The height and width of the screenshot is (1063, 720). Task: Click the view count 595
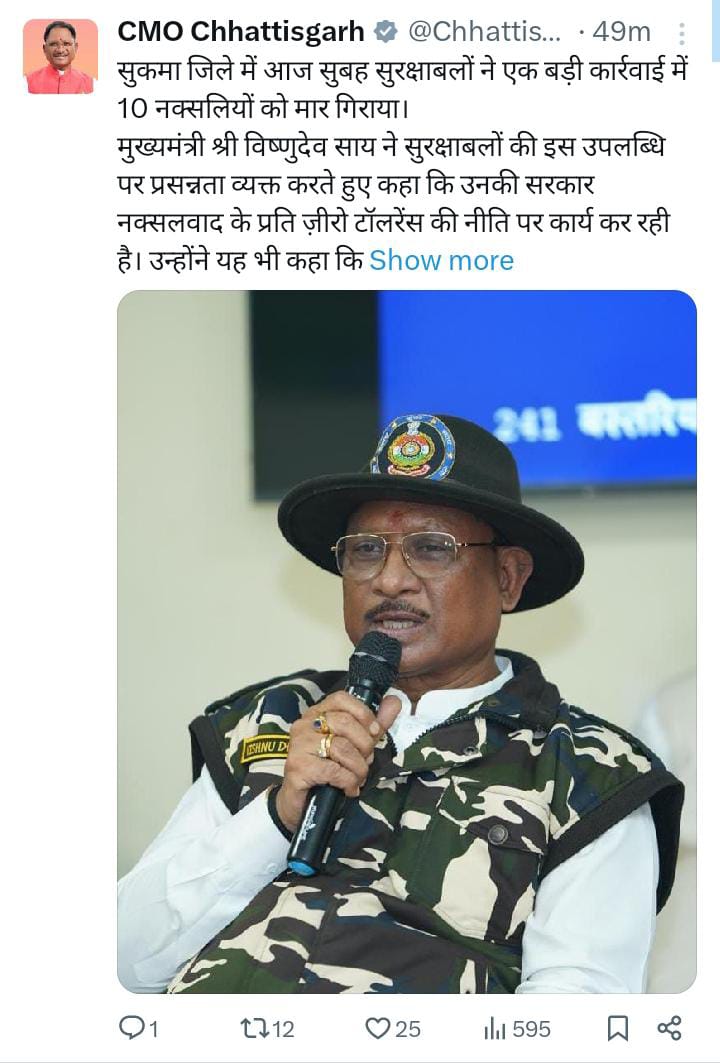(532, 1030)
